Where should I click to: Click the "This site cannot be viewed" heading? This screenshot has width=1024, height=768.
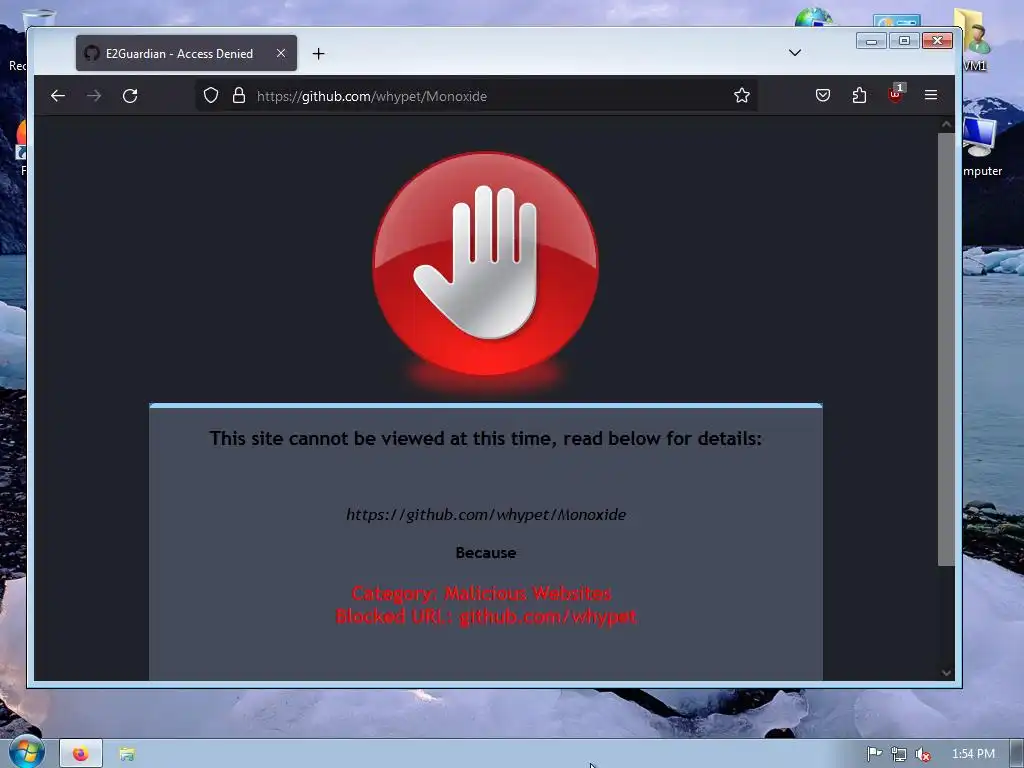tap(485, 438)
